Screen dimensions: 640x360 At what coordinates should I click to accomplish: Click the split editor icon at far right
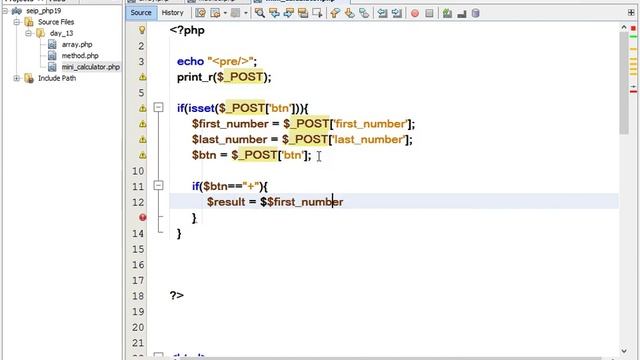pos(631,13)
